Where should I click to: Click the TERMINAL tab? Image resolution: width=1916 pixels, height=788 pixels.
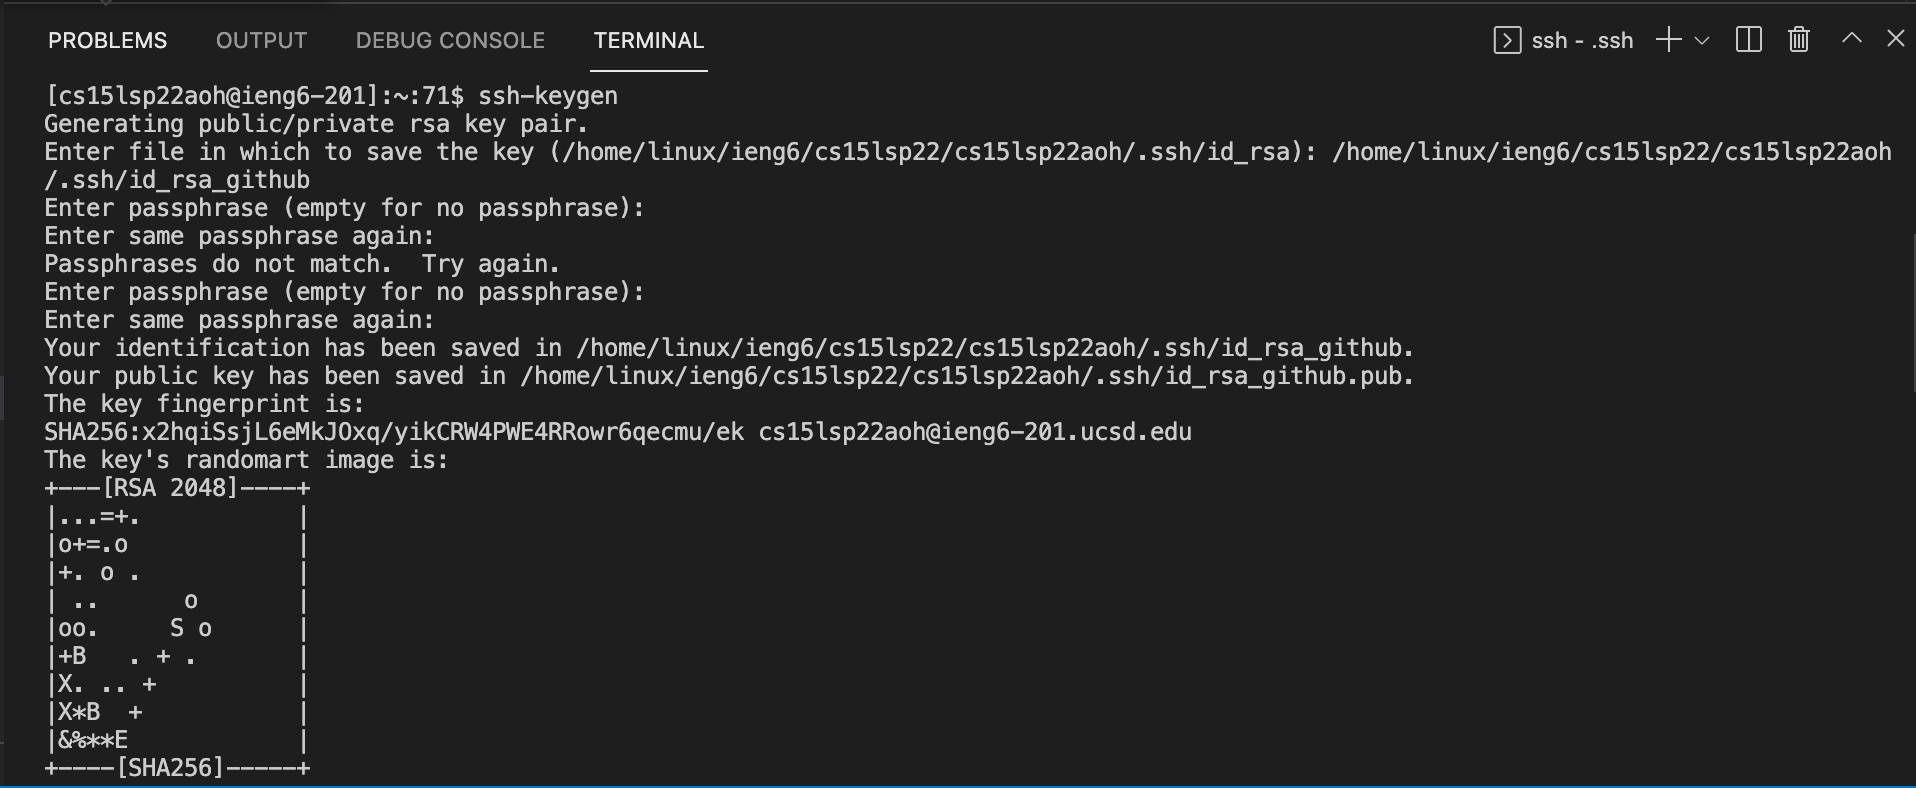click(649, 41)
